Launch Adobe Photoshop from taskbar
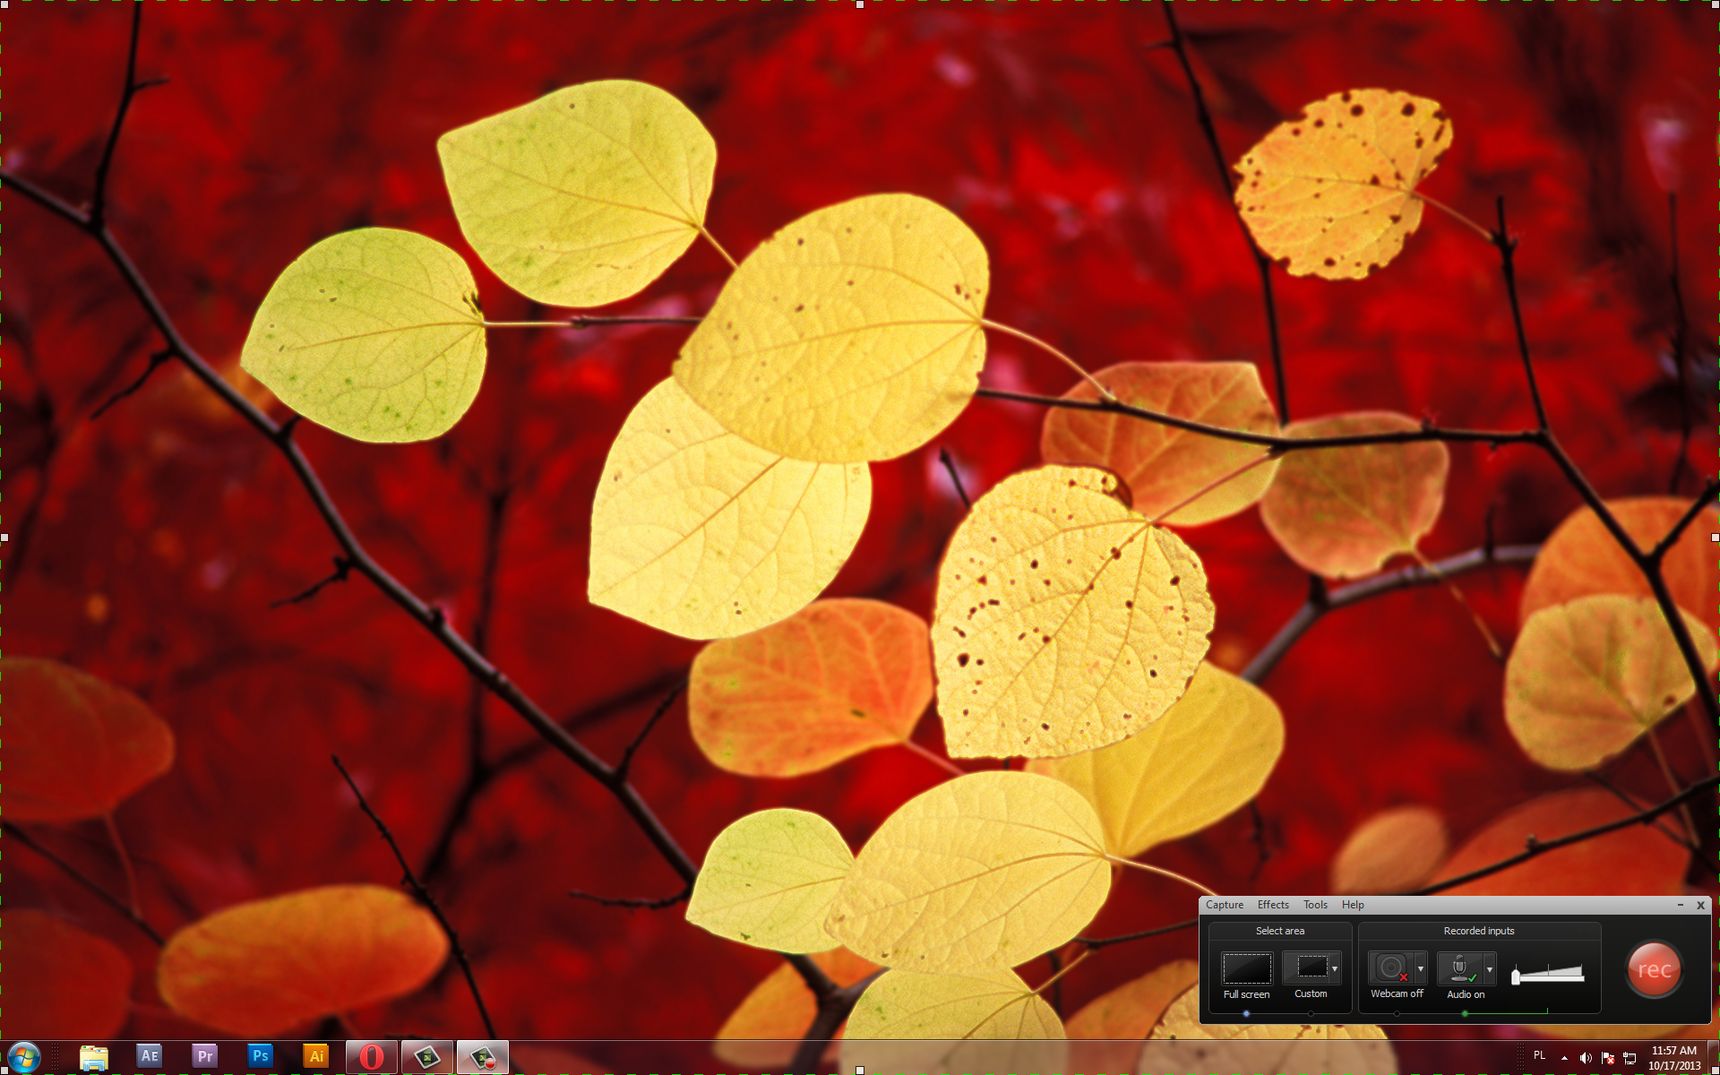This screenshot has width=1720, height=1075. pyautogui.click(x=260, y=1056)
